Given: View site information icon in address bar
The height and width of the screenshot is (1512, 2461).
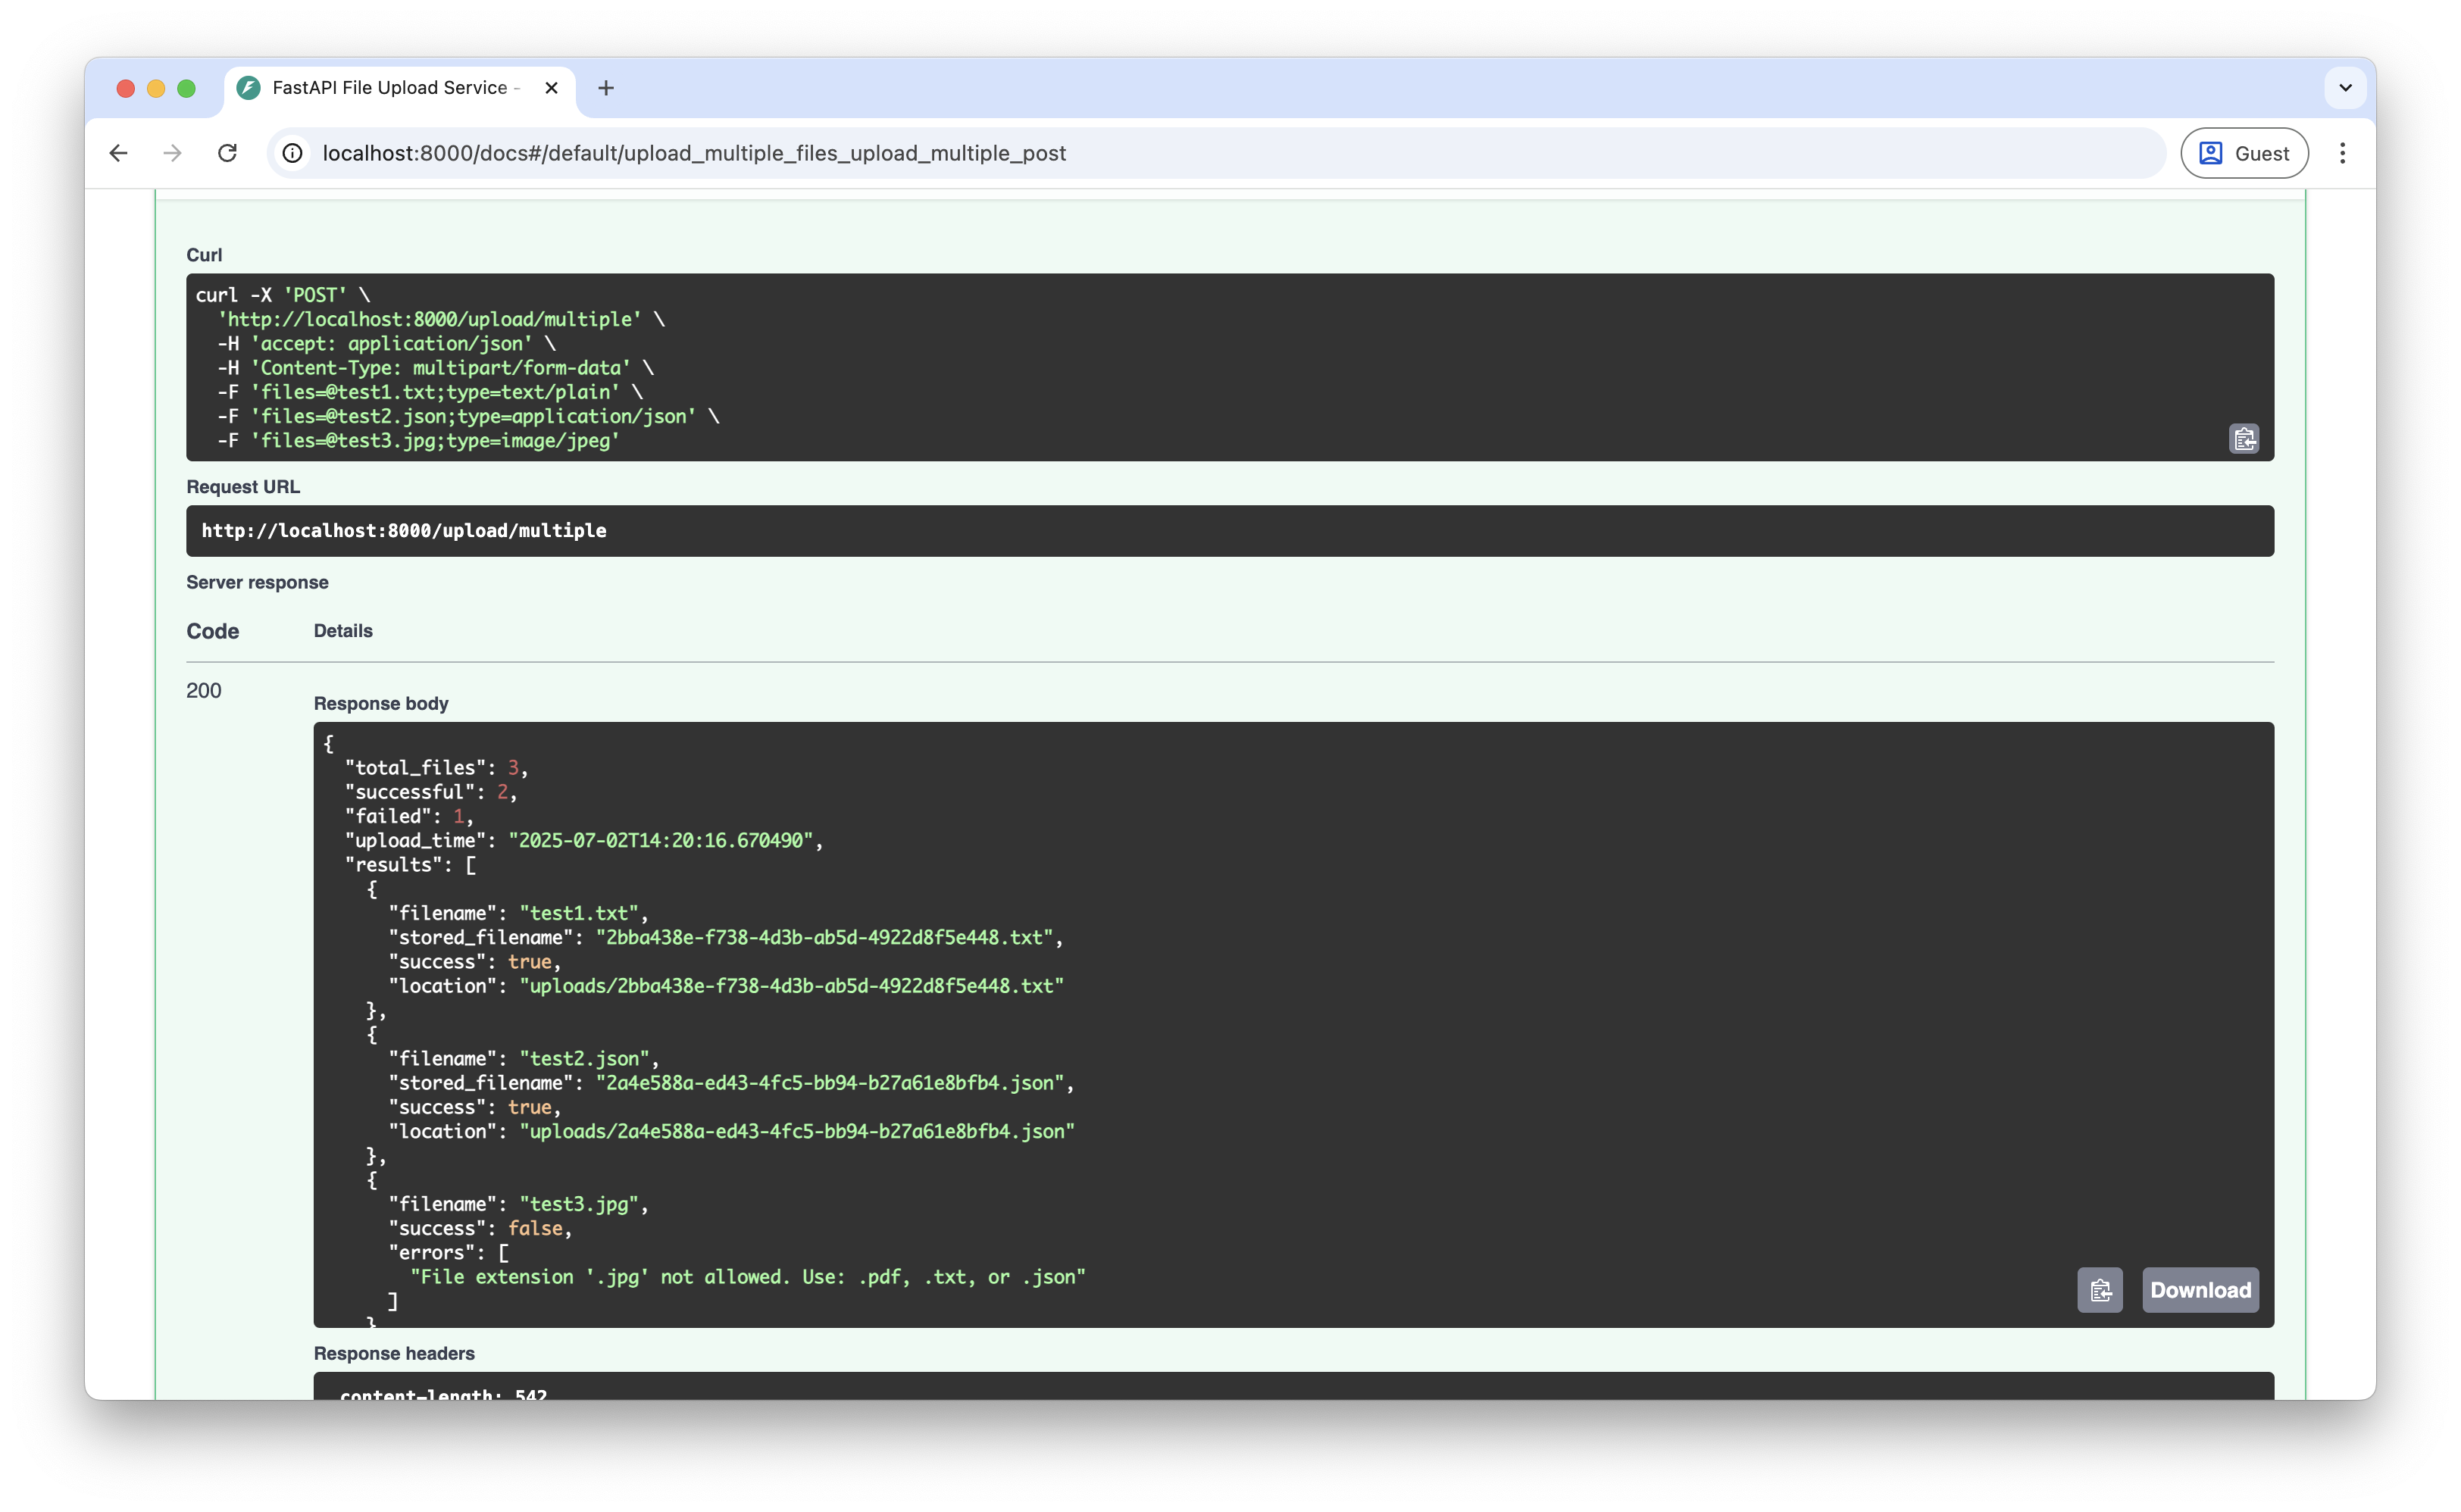Looking at the screenshot, I should pos(292,153).
